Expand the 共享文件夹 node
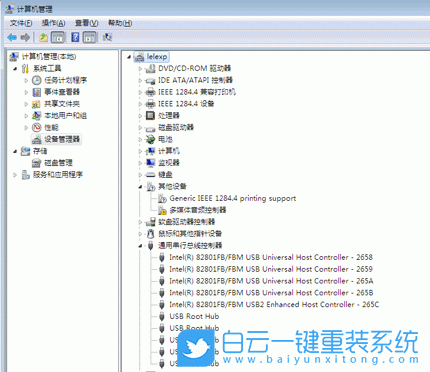 pos(26,104)
